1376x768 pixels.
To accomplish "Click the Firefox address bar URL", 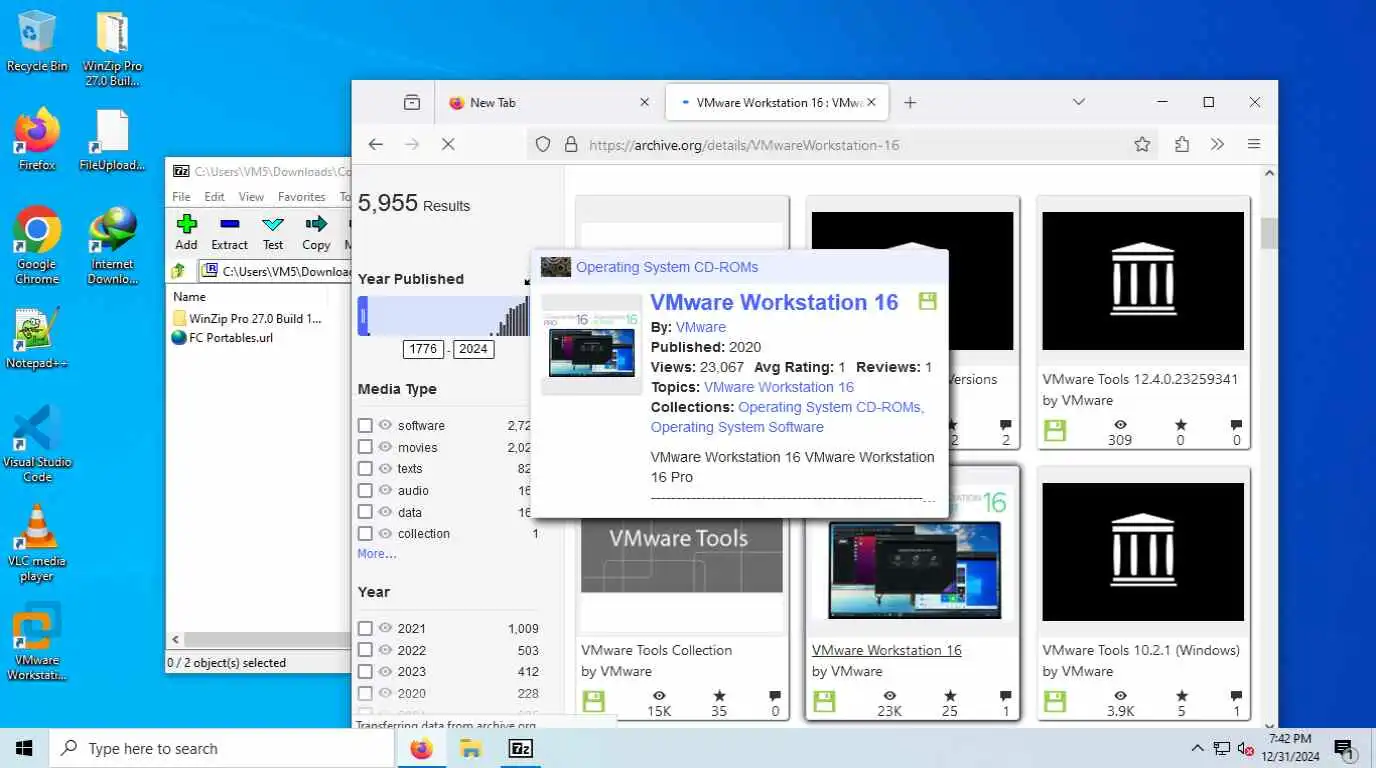I will pos(744,145).
